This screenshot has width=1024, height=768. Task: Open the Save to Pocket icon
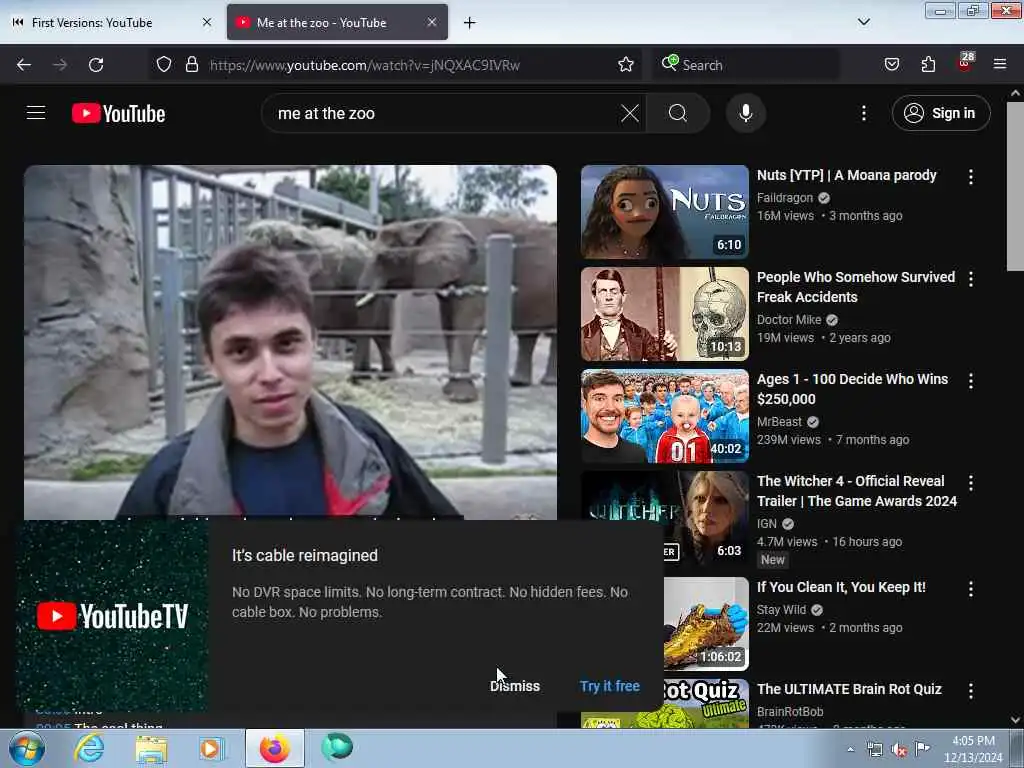coord(891,64)
